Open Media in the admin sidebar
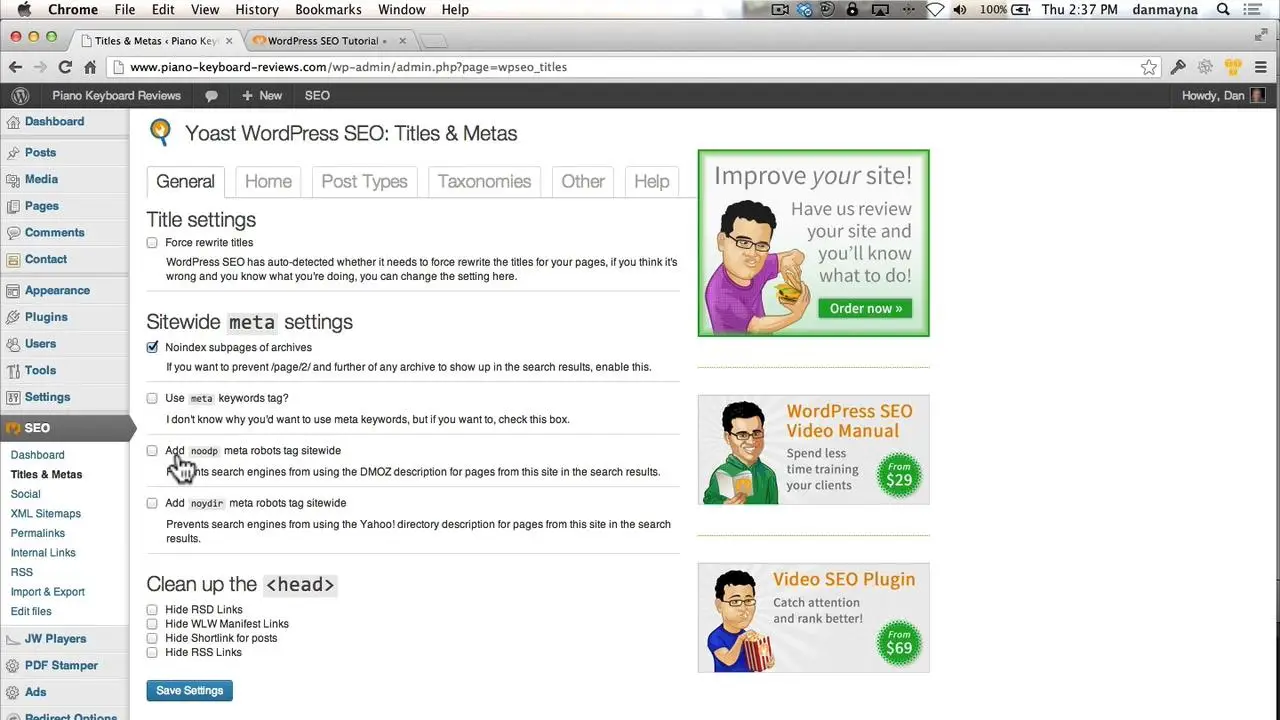The image size is (1280, 720). [x=41, y=179]
